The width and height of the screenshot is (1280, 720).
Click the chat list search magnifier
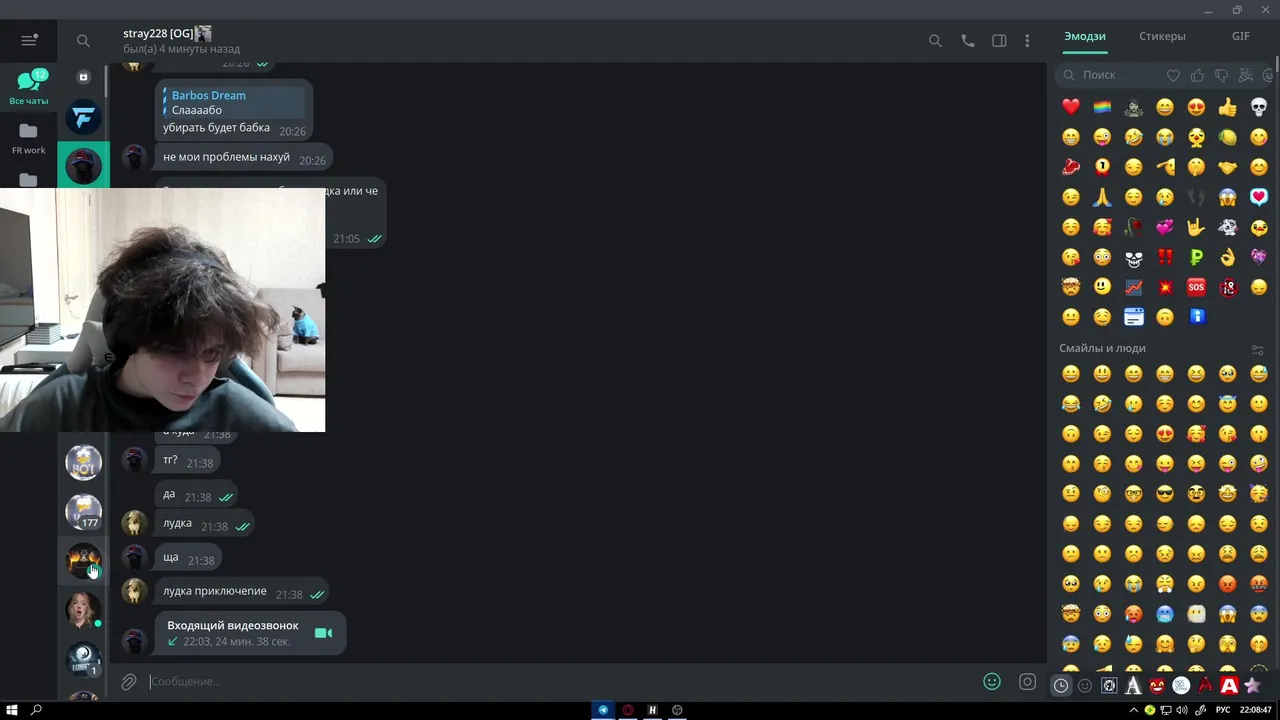tap(83, 41)
